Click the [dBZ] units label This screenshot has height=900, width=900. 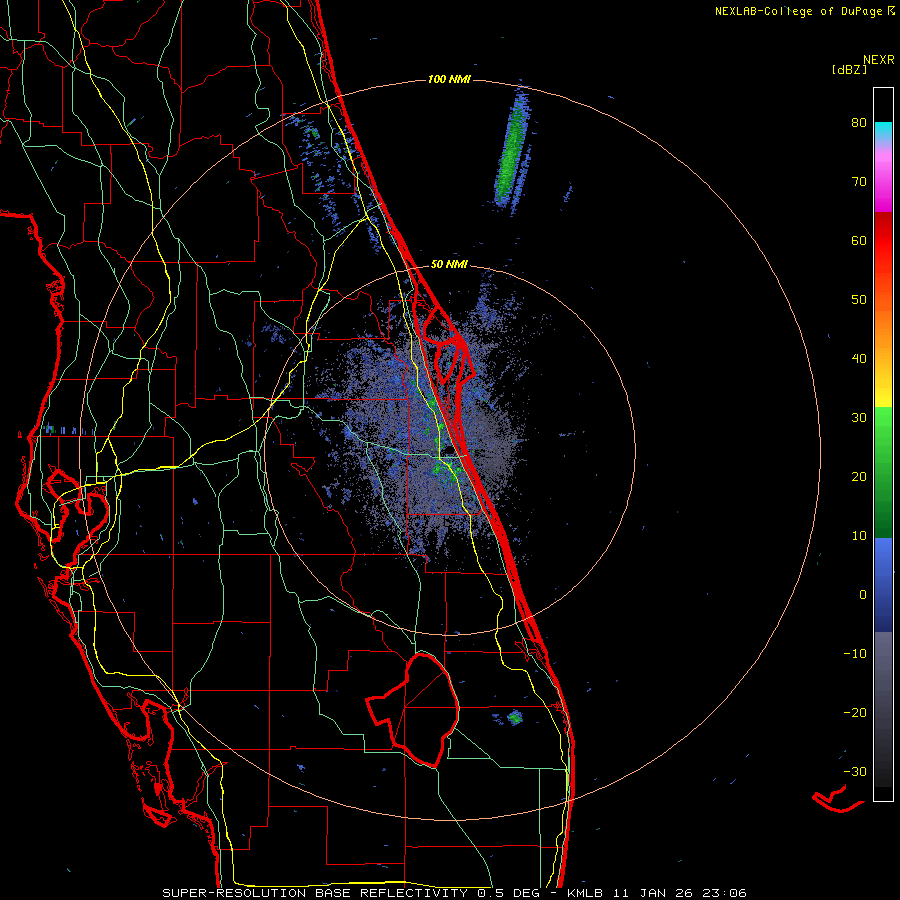pyautogui.click(x=849, y=69)
